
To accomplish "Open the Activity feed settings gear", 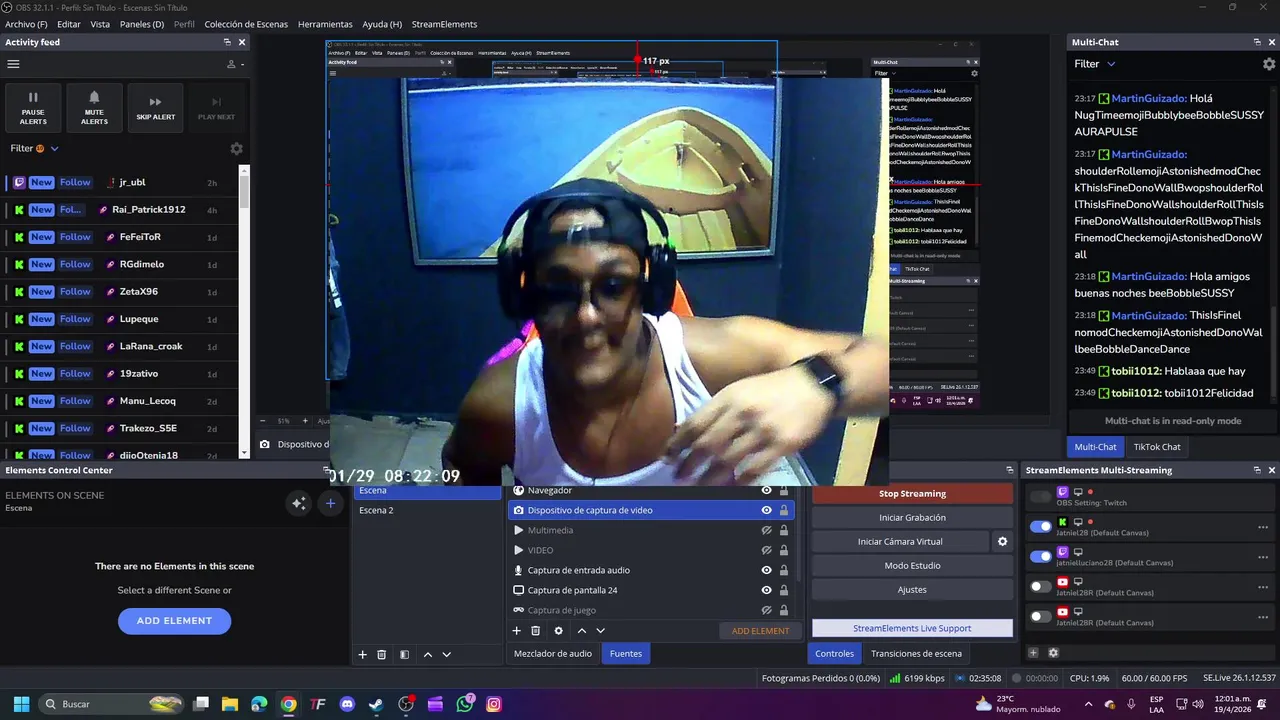I will click(x=236, y=149).
